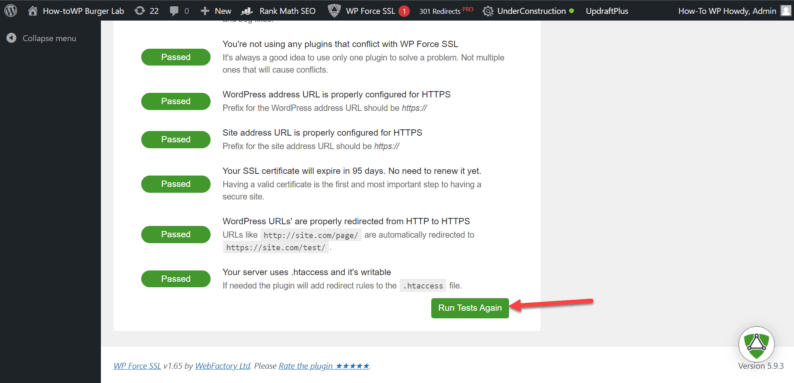
Task: Open the WP Force SSL footer link
Action: (137, 366)
